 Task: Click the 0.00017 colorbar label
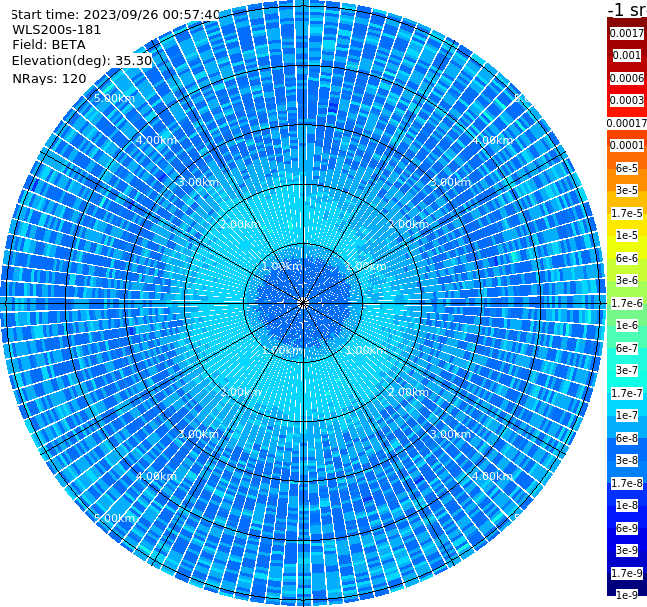[x=627, y=123]
